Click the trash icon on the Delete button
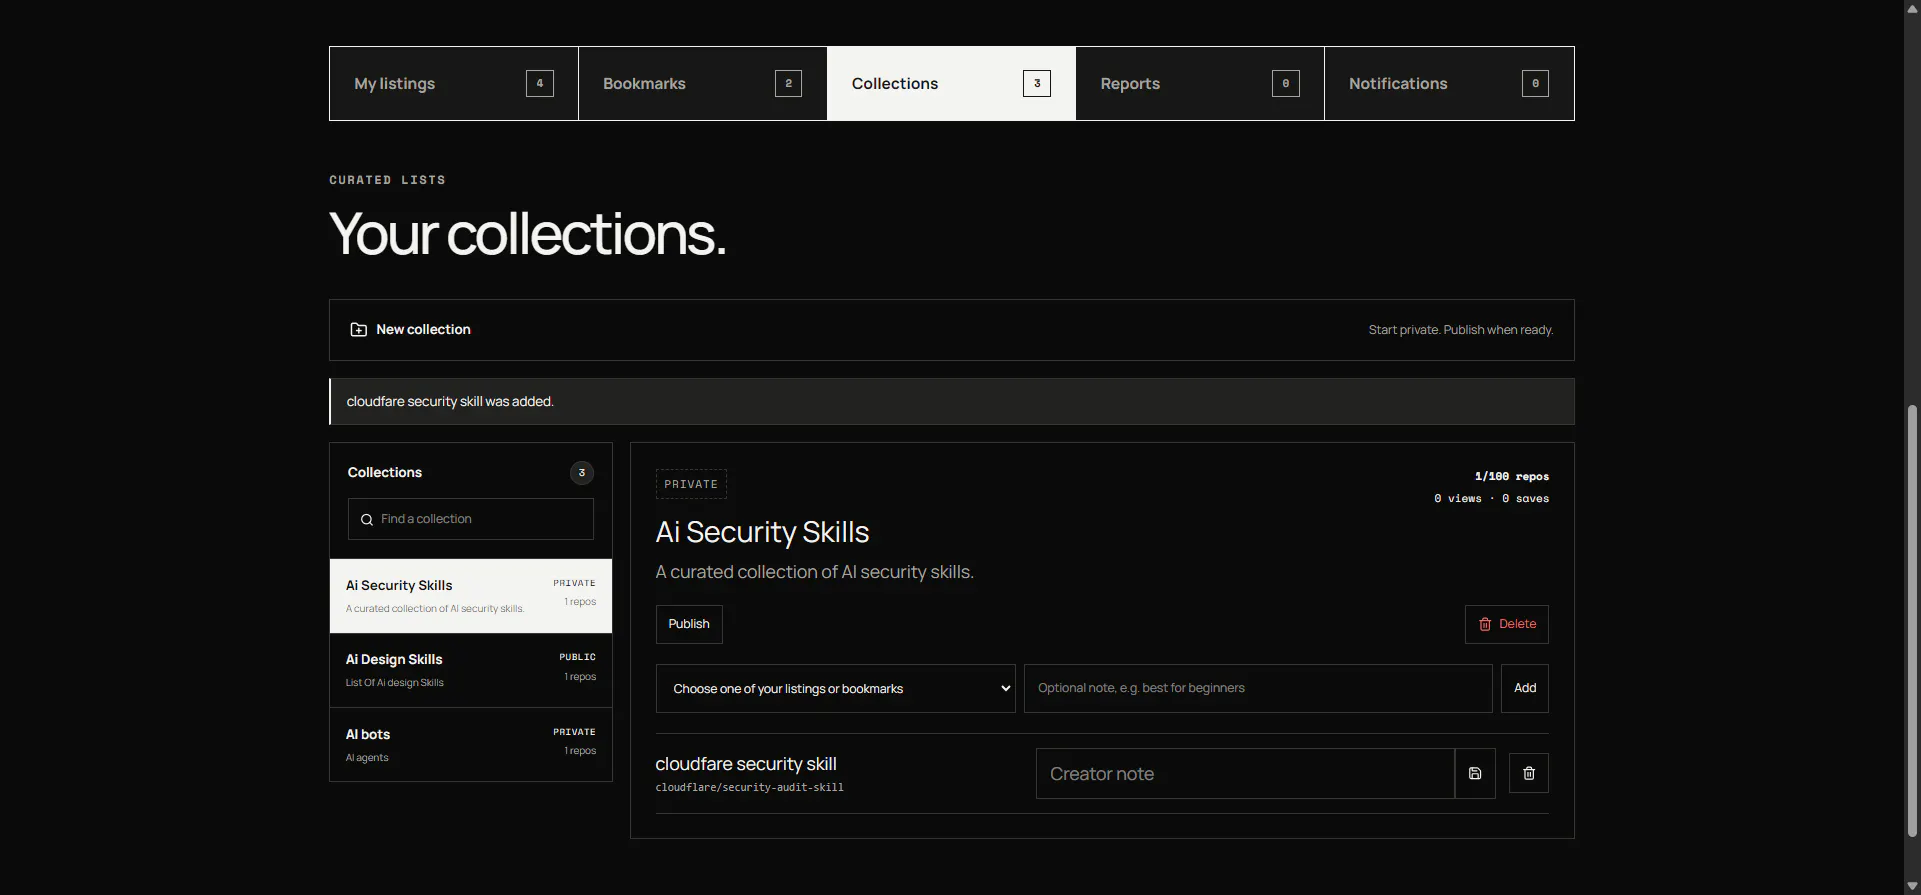The width and height of the screenshot is (1921, 895). click(1485, 624)
